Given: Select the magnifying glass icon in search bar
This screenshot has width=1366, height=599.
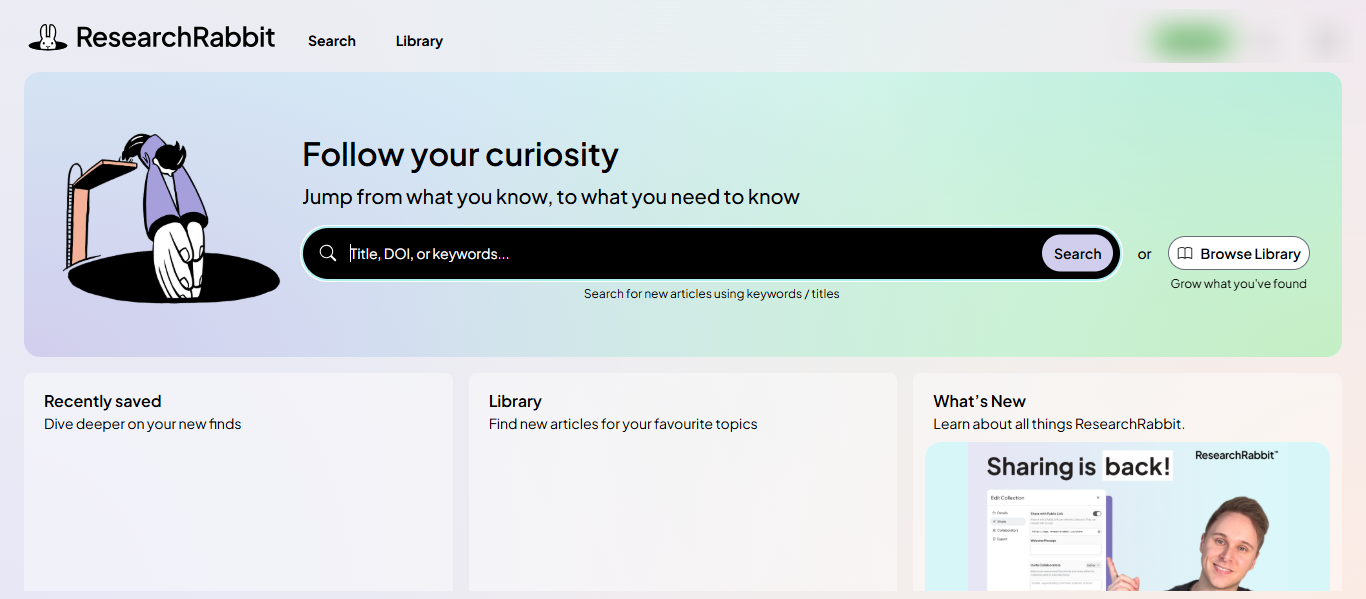Looking at the screenshot, I should (x=327, y=253).
